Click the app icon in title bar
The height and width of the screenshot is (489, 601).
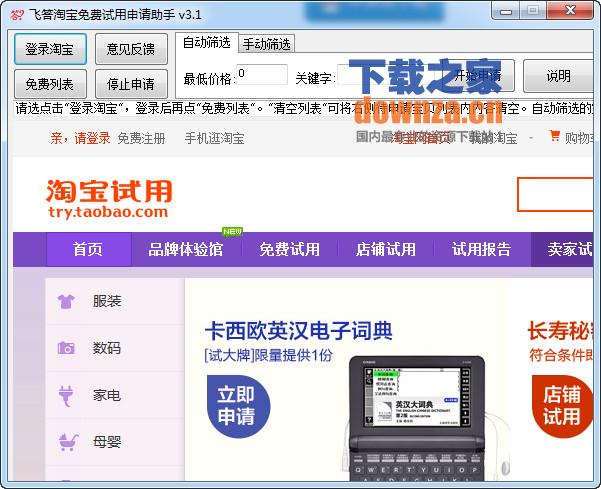pos(17,15)
